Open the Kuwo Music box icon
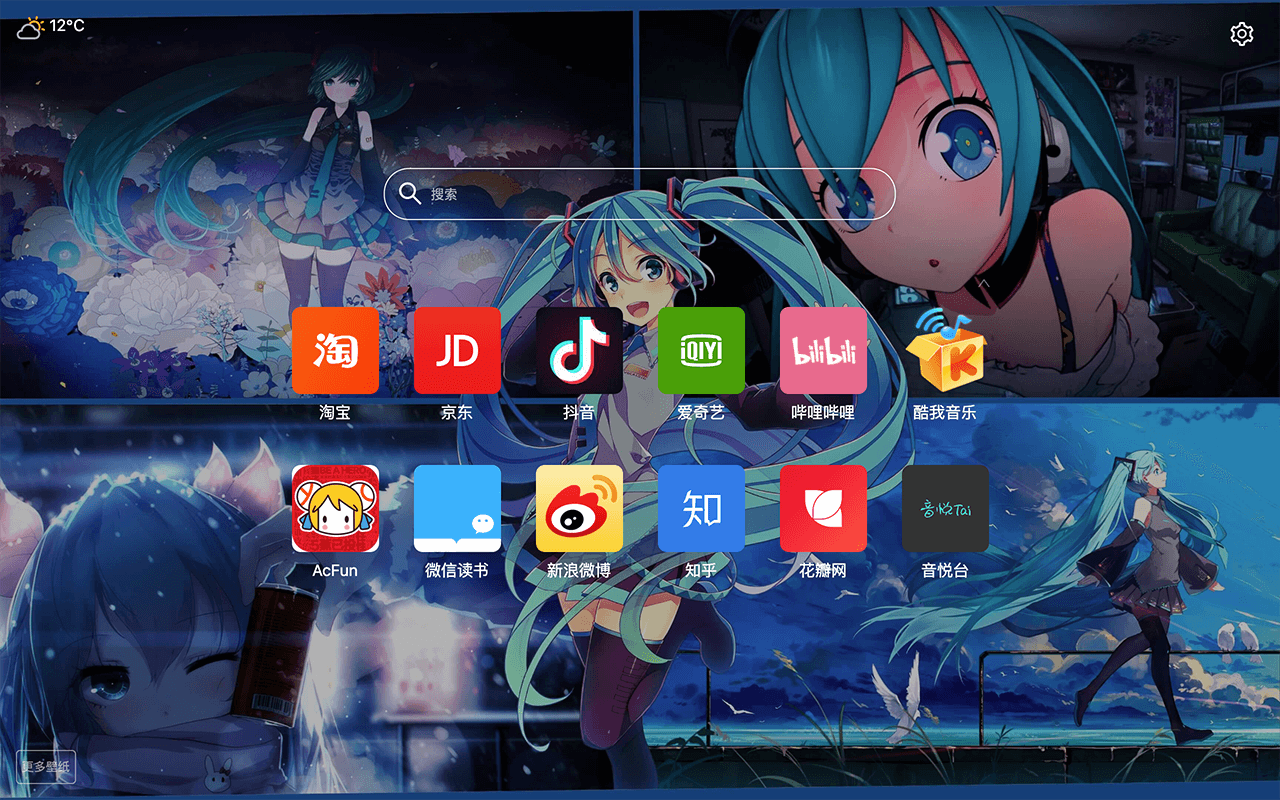Image resolution: width=1280 pixels, height=800 pixels. click(x=945, y=350)
